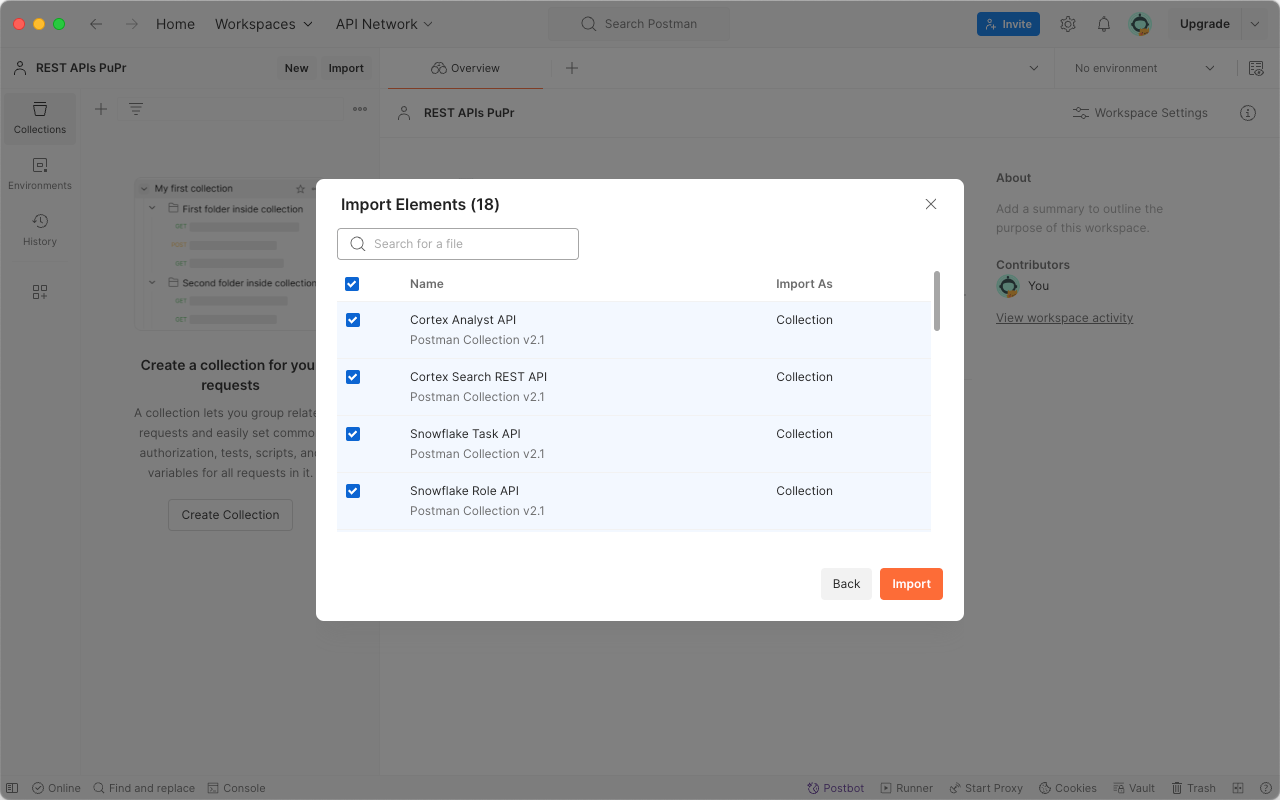Go to Home in top navigation

[x=175, y=24]
